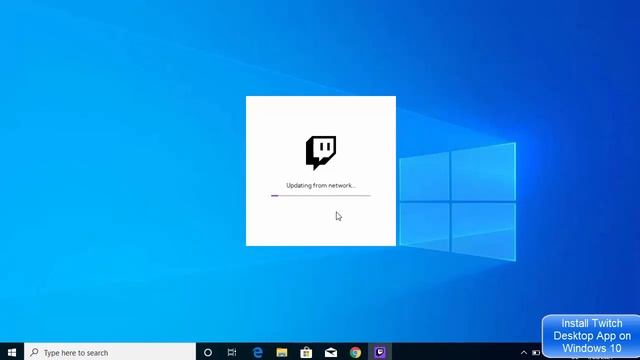Launch Google Chrome from taskbar
This screenshot has width=640, height=360.
click(356, 352)
